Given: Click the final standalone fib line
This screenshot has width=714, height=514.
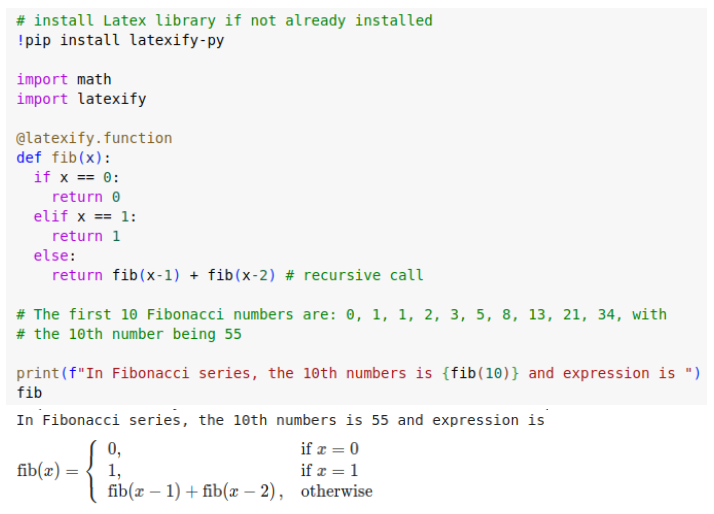Looking at the screenshot, I should (29, 393).
